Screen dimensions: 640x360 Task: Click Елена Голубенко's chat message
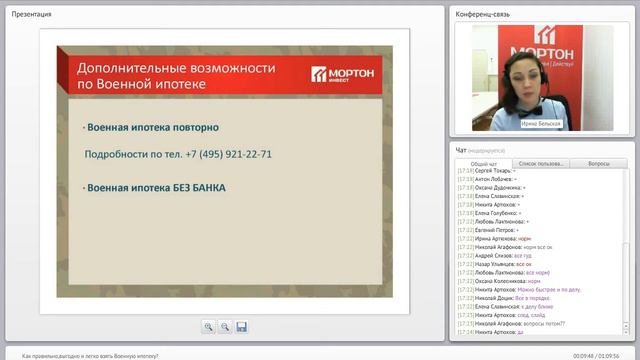point(489,213)
